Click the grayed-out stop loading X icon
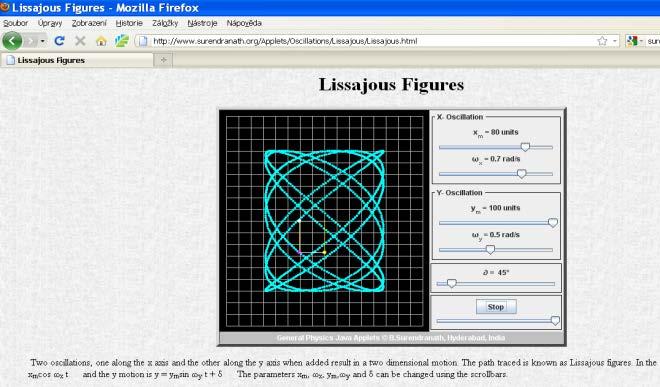Screen dimensions: 660x387 tap(80, 41)
